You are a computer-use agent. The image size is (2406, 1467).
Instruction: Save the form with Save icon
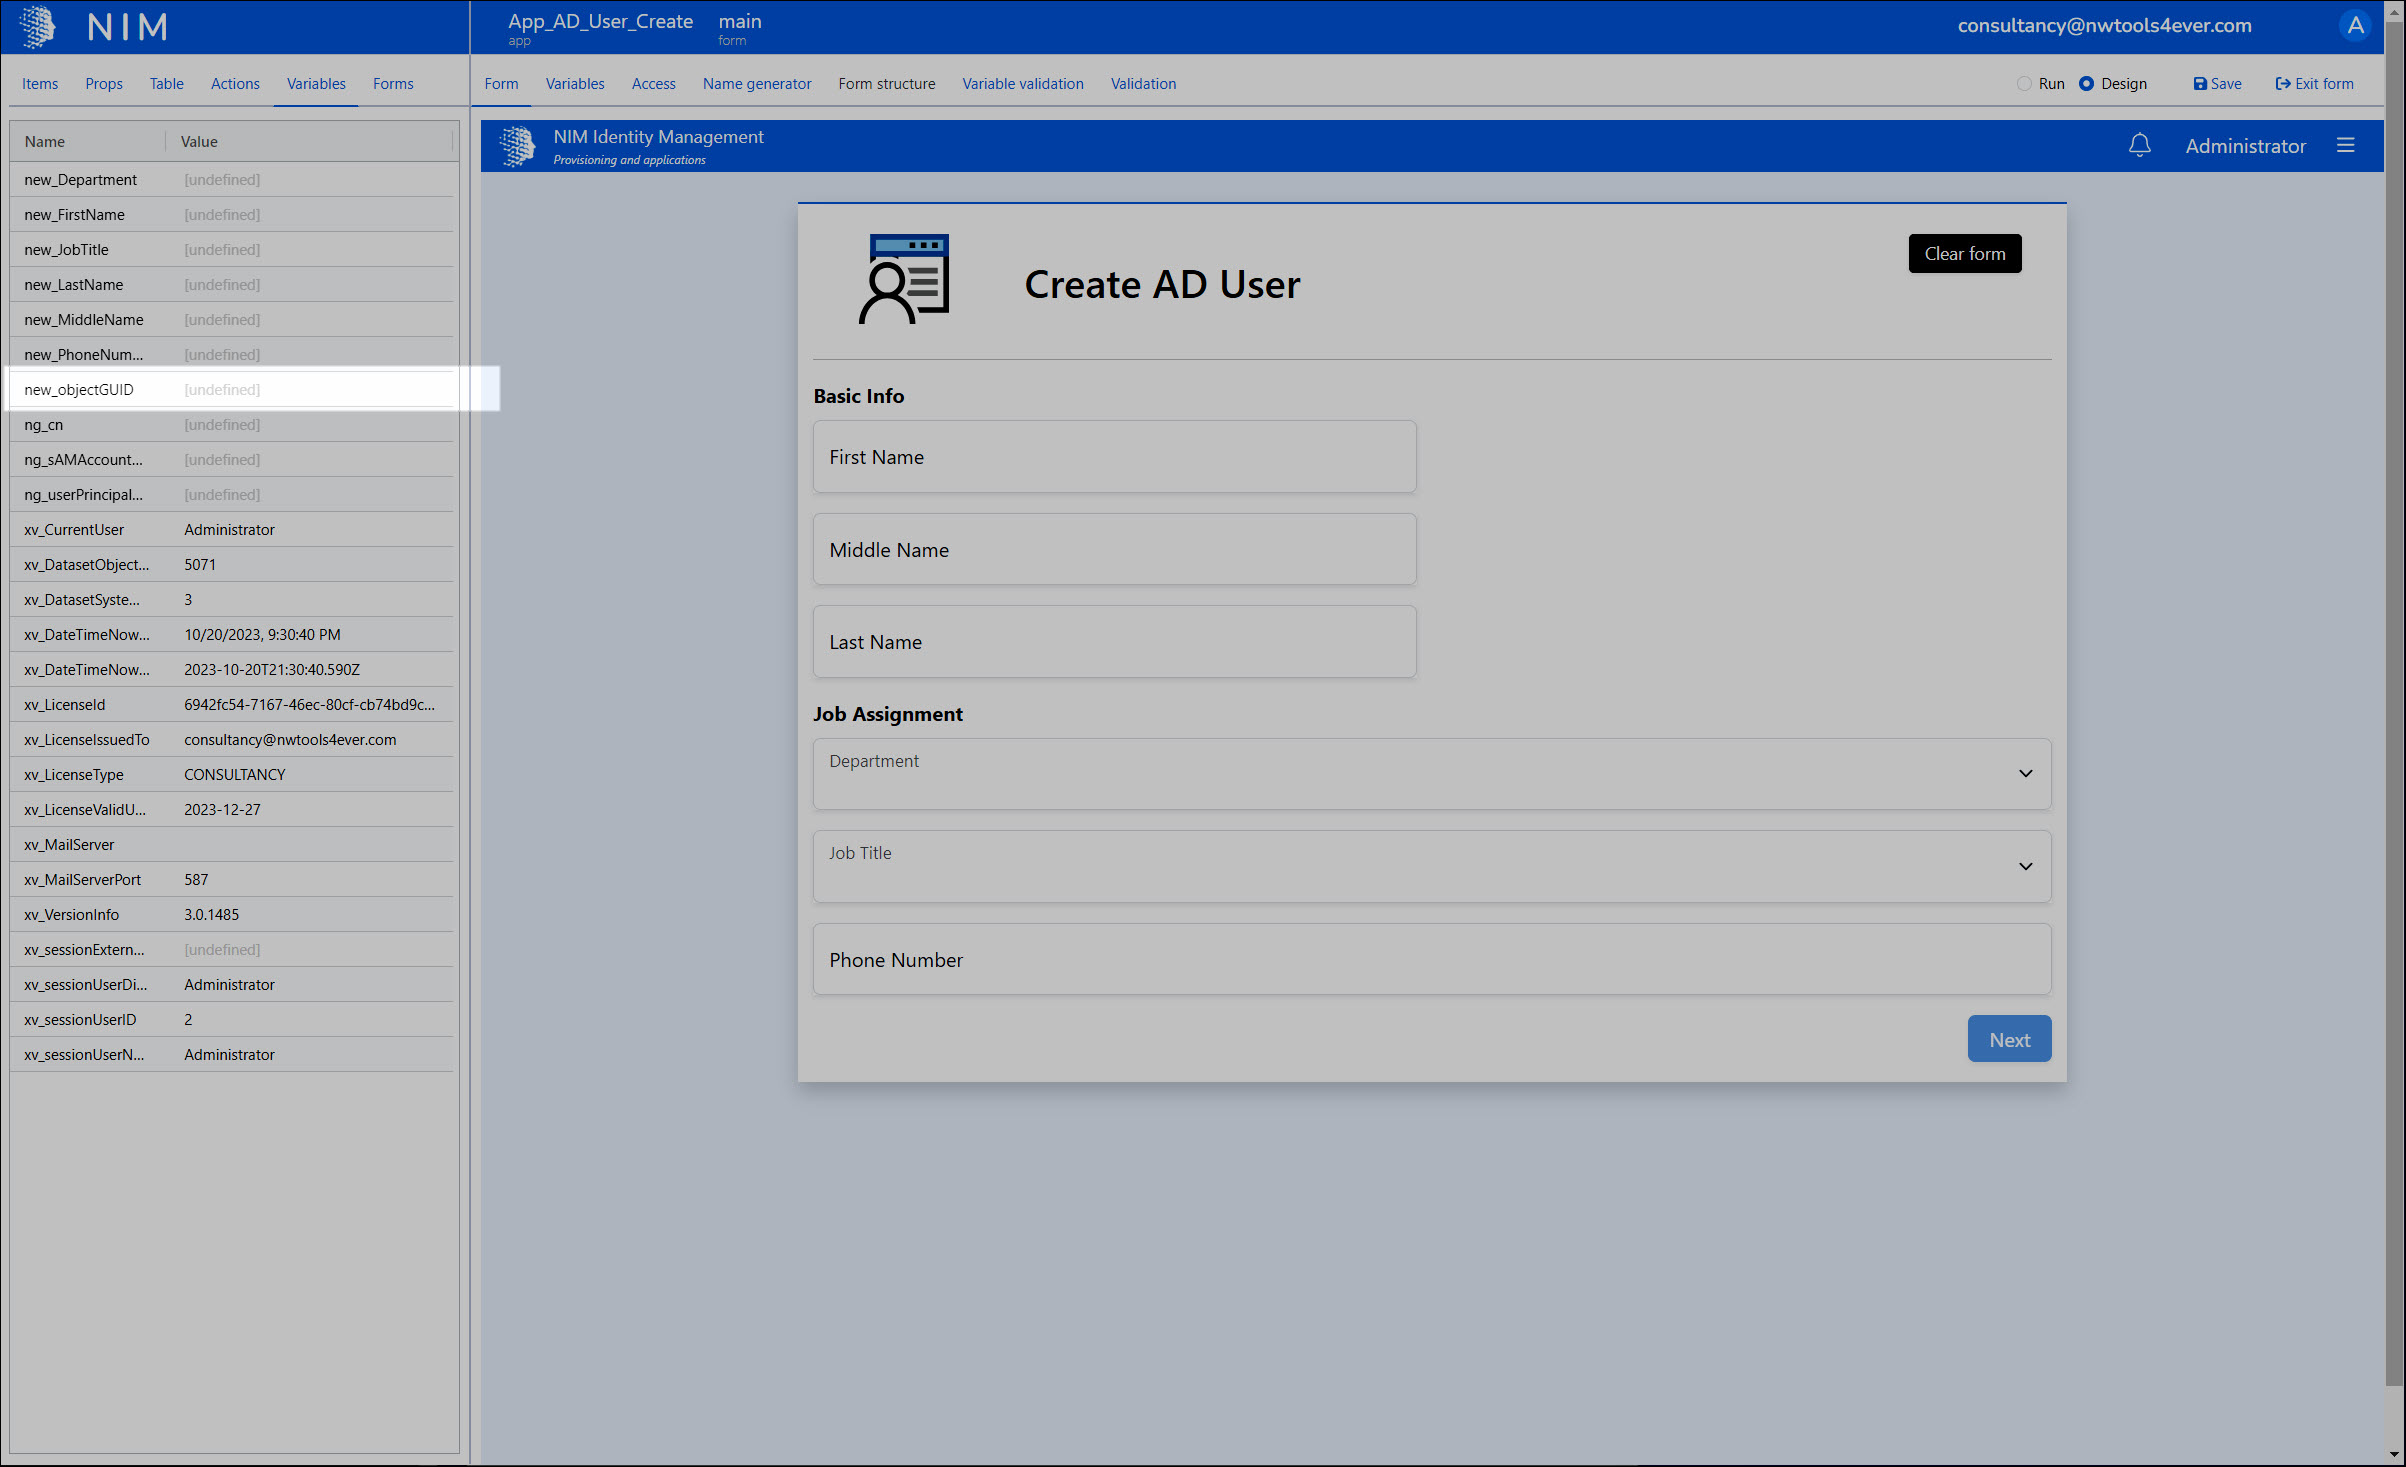(x=2216, y=84)
